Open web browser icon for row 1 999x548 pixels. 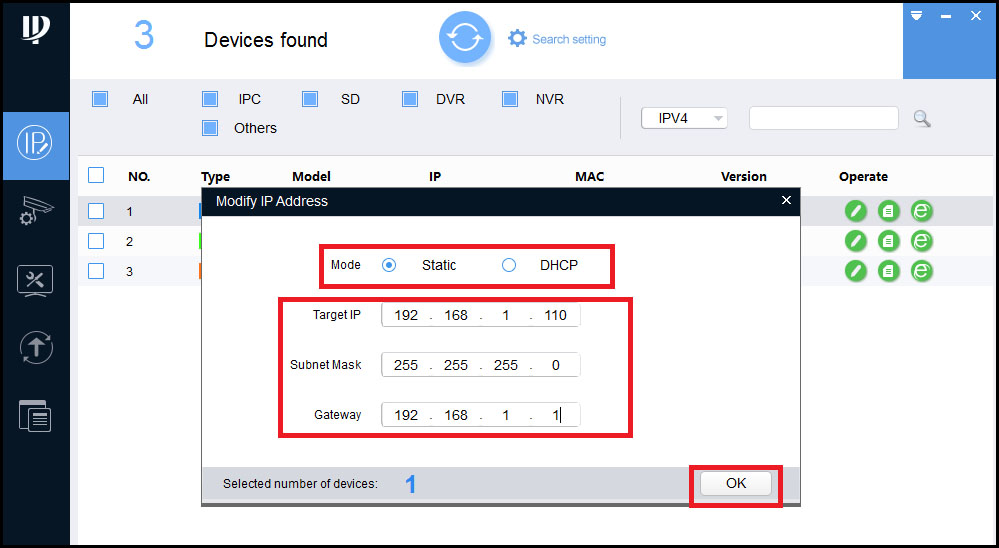pos(921,211)
